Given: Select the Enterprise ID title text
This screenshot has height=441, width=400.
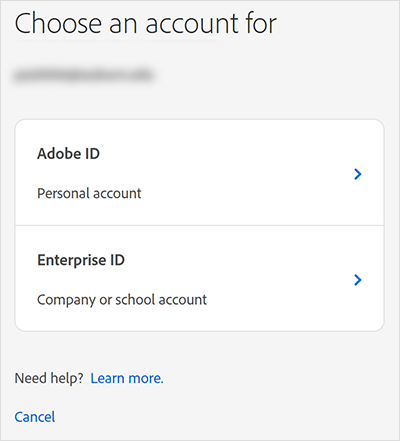Looking at the screenshot, I should click(81, 260).
